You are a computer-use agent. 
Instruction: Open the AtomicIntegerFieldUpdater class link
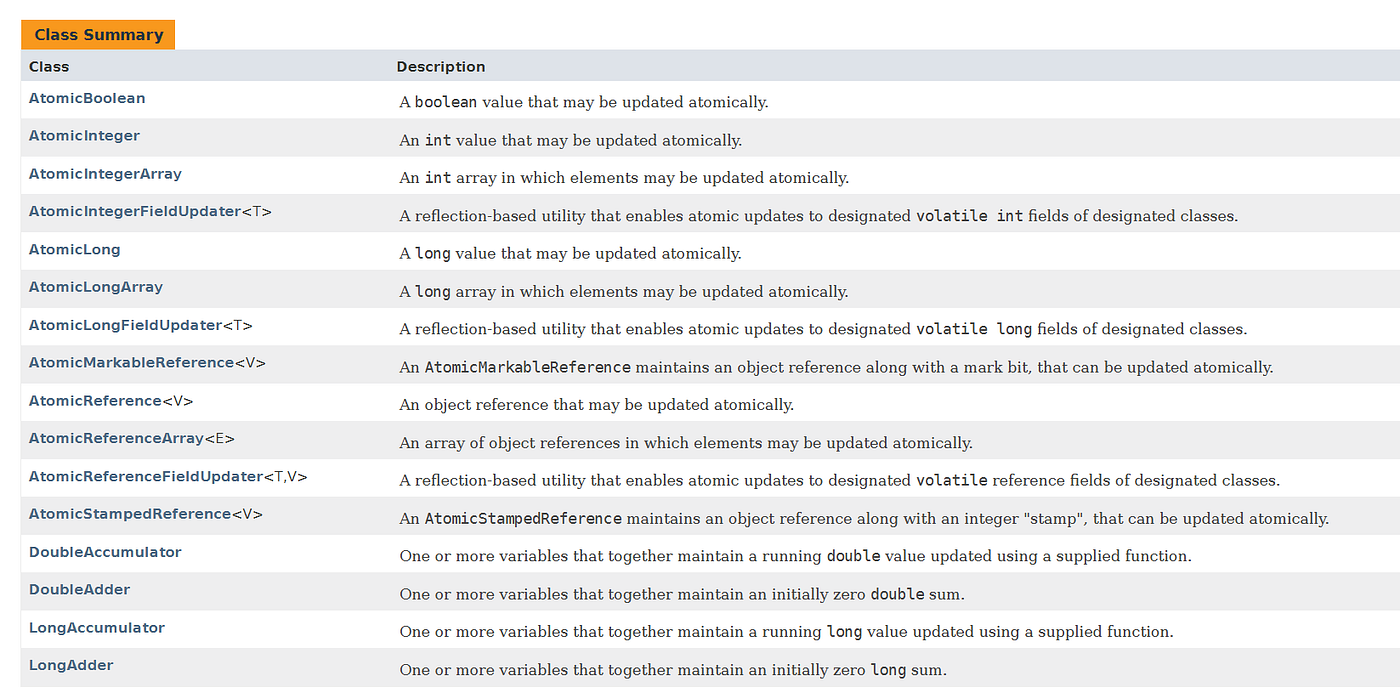135,212
